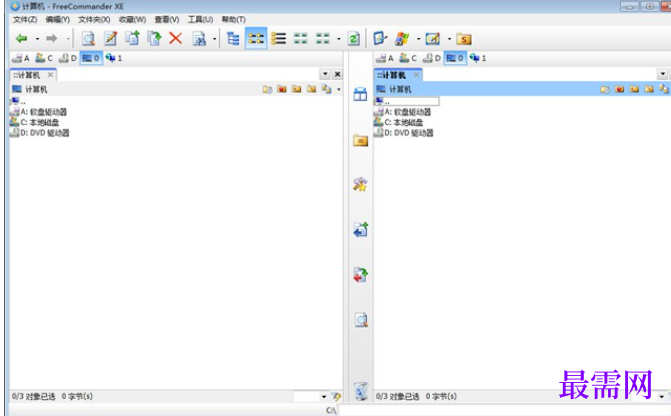Switch left panel to drive C button

pos(44,58)
